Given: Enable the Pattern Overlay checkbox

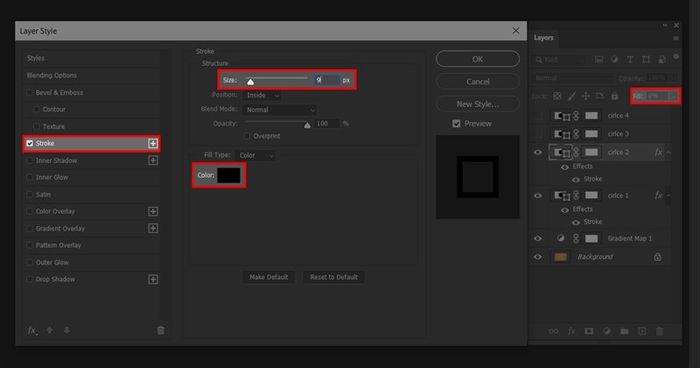Looking at the screenshot, I should pyautogui.click(x=30, y=245).
